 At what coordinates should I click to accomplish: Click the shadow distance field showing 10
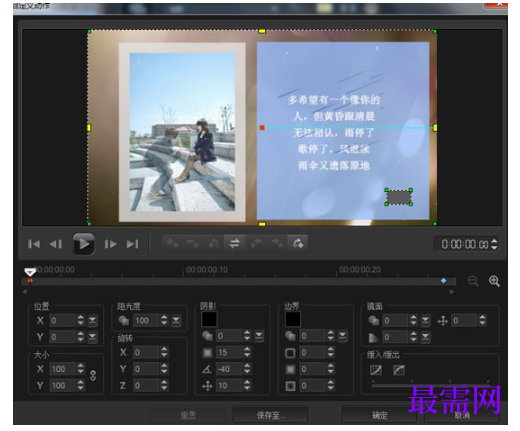(229, 385)
